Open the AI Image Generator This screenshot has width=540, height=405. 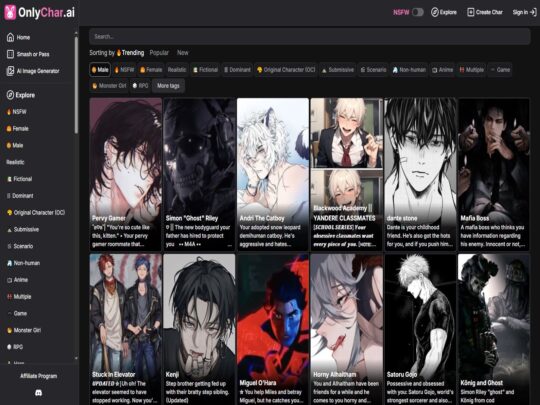pos(33,71)
